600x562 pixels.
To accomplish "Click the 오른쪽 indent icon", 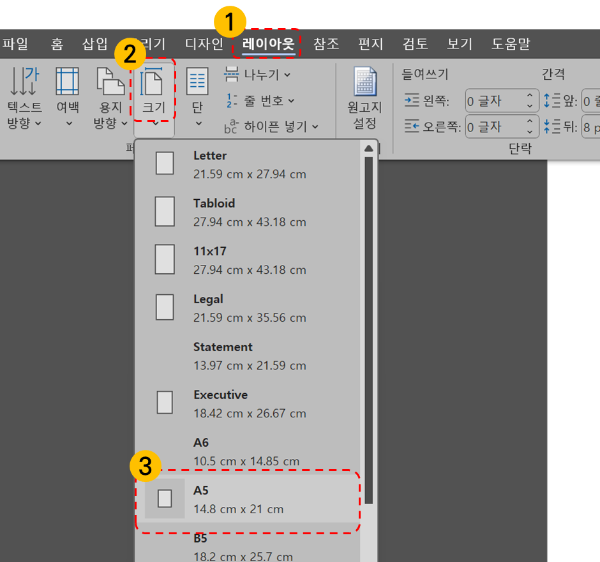I will (x=412, y=126).
